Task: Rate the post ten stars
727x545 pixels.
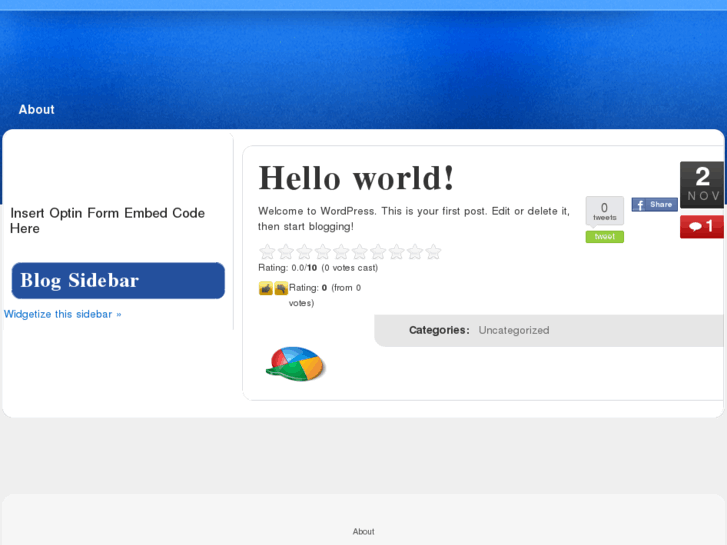Action: coord(434,252)
